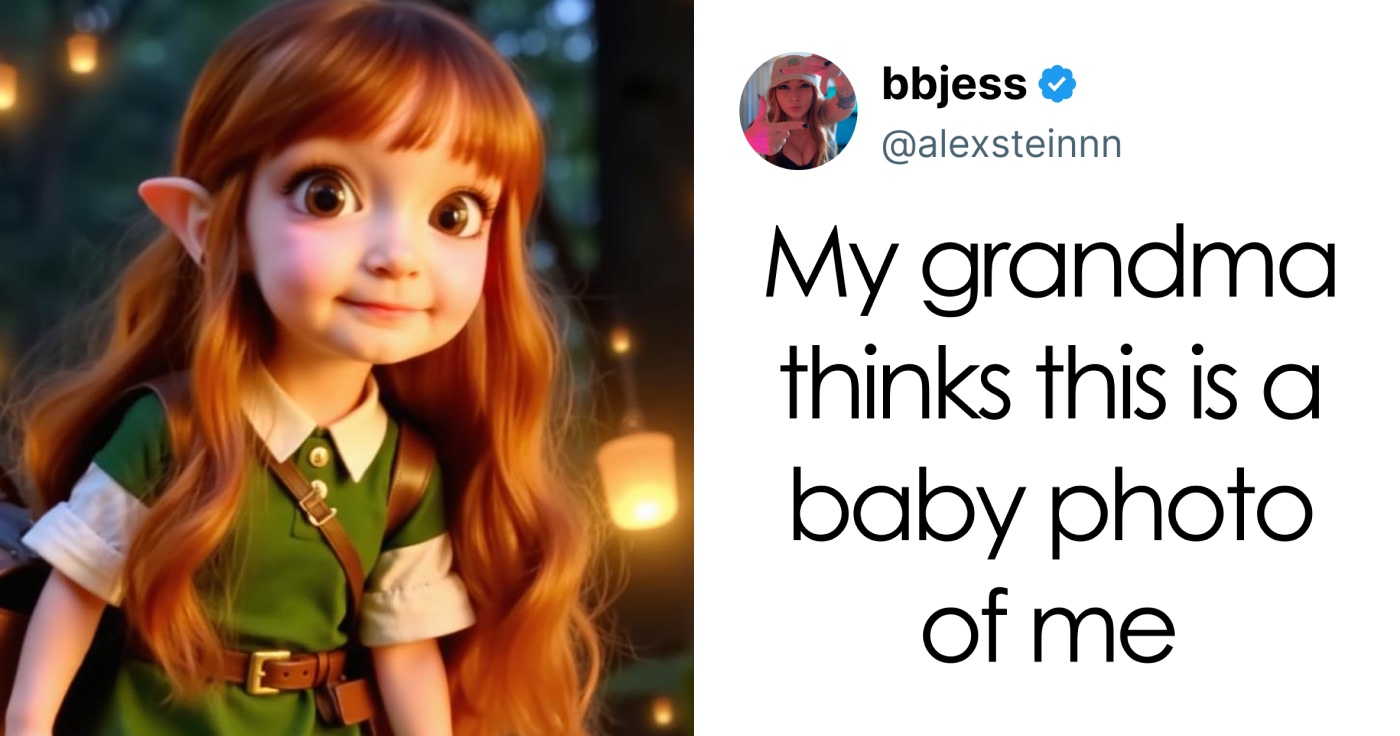
Task: Click the large glowing lantern beside the elf
Action: point(636,478)
